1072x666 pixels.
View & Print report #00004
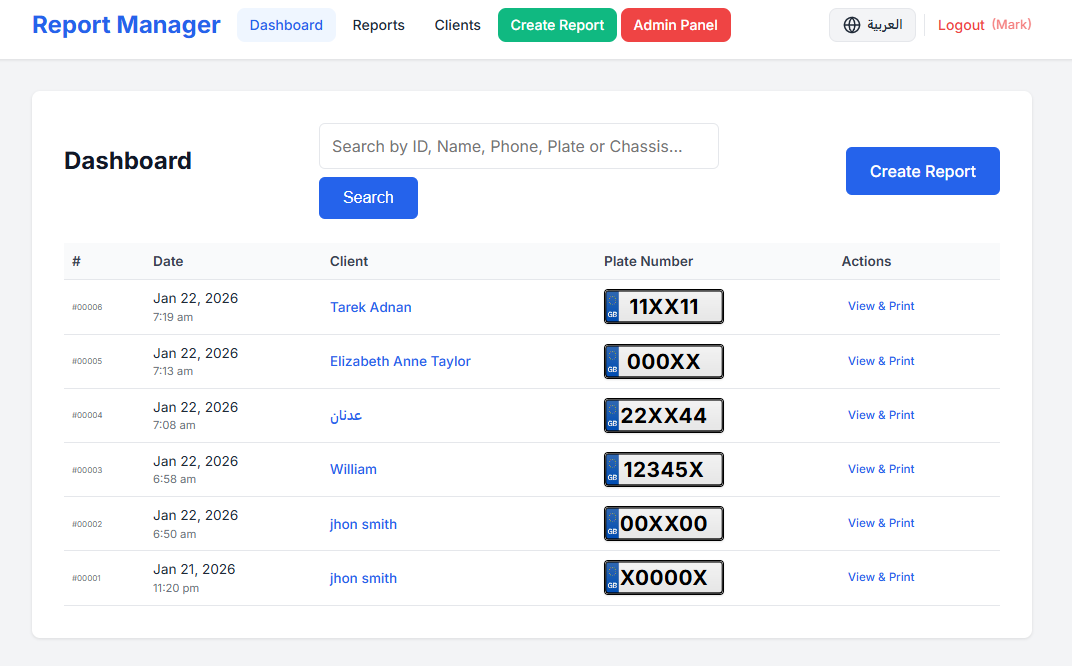[x=881, y=414]
